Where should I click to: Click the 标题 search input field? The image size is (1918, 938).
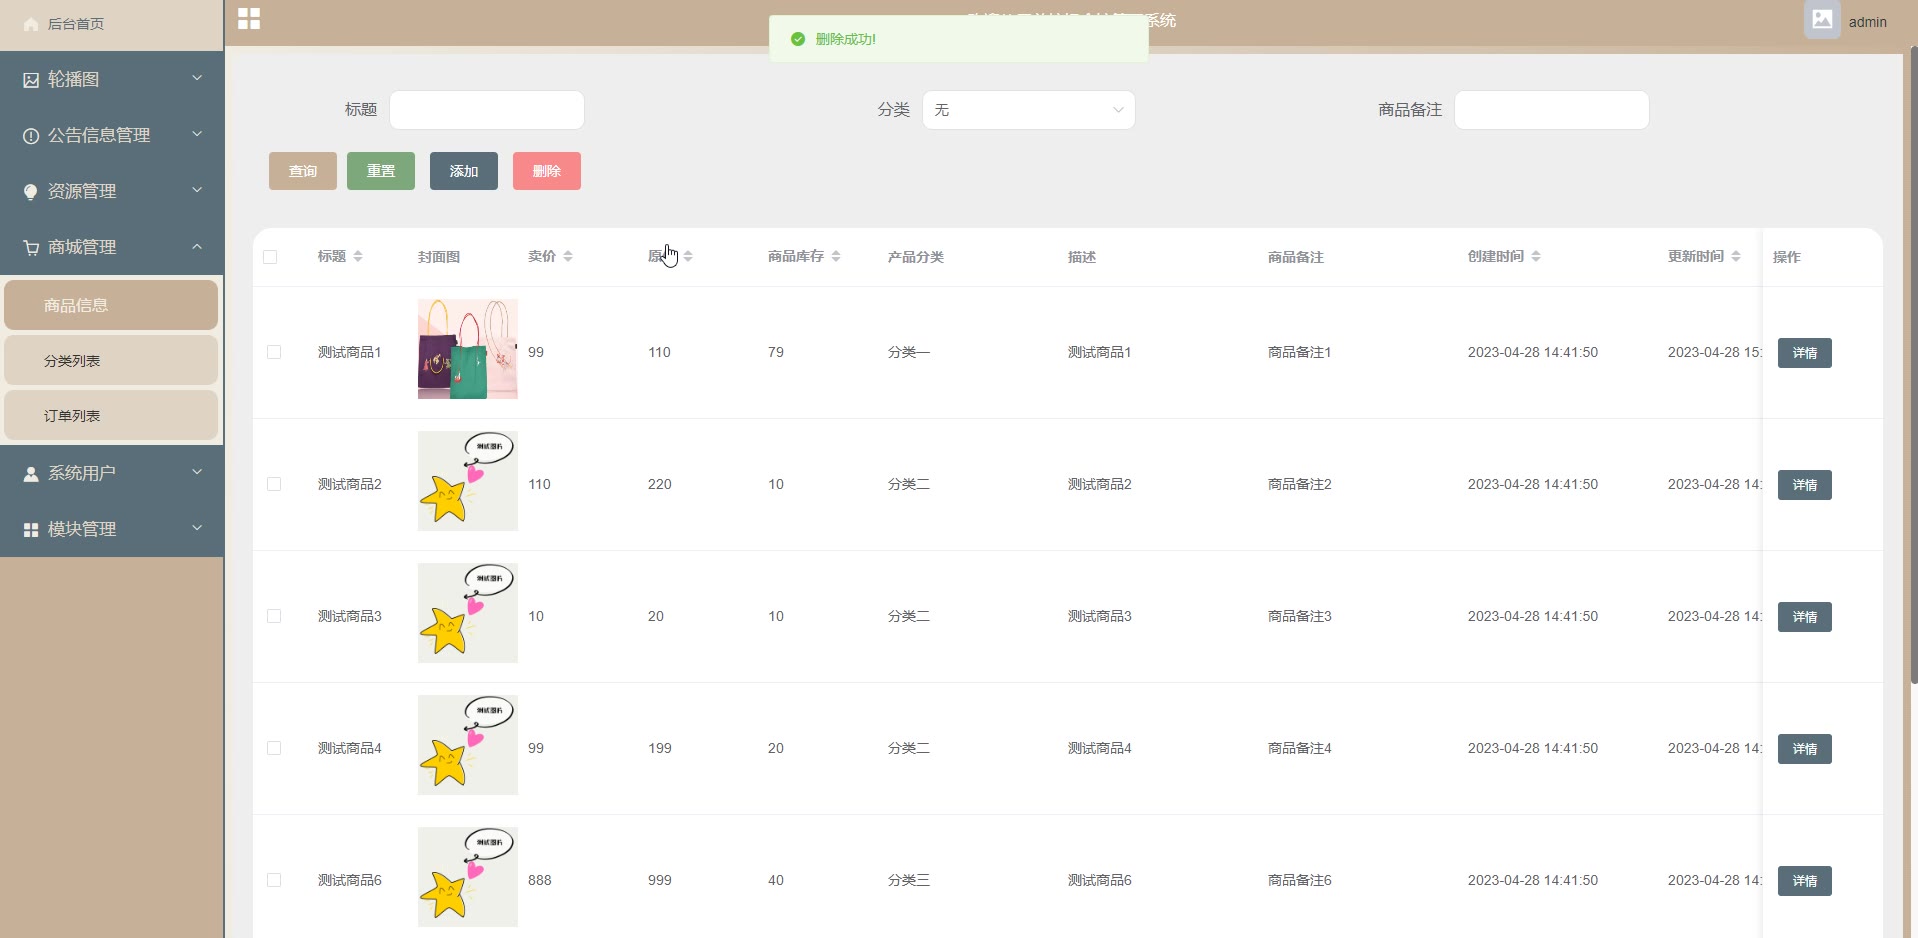[x=487, y=110]
